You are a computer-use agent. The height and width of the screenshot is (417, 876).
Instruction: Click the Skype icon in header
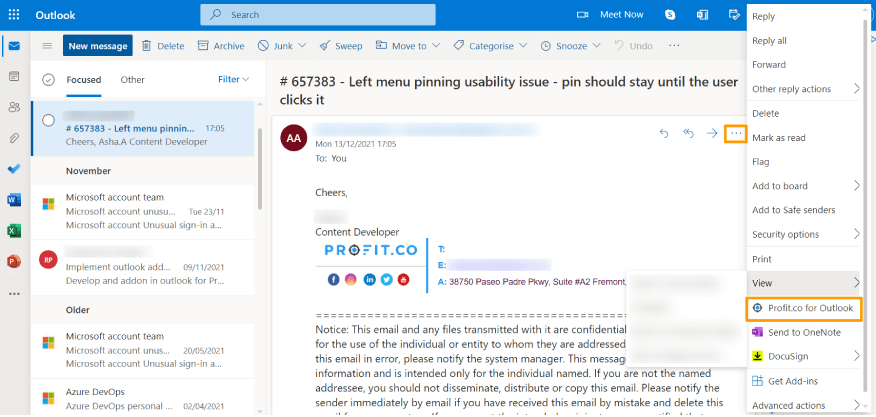[670, 15]
